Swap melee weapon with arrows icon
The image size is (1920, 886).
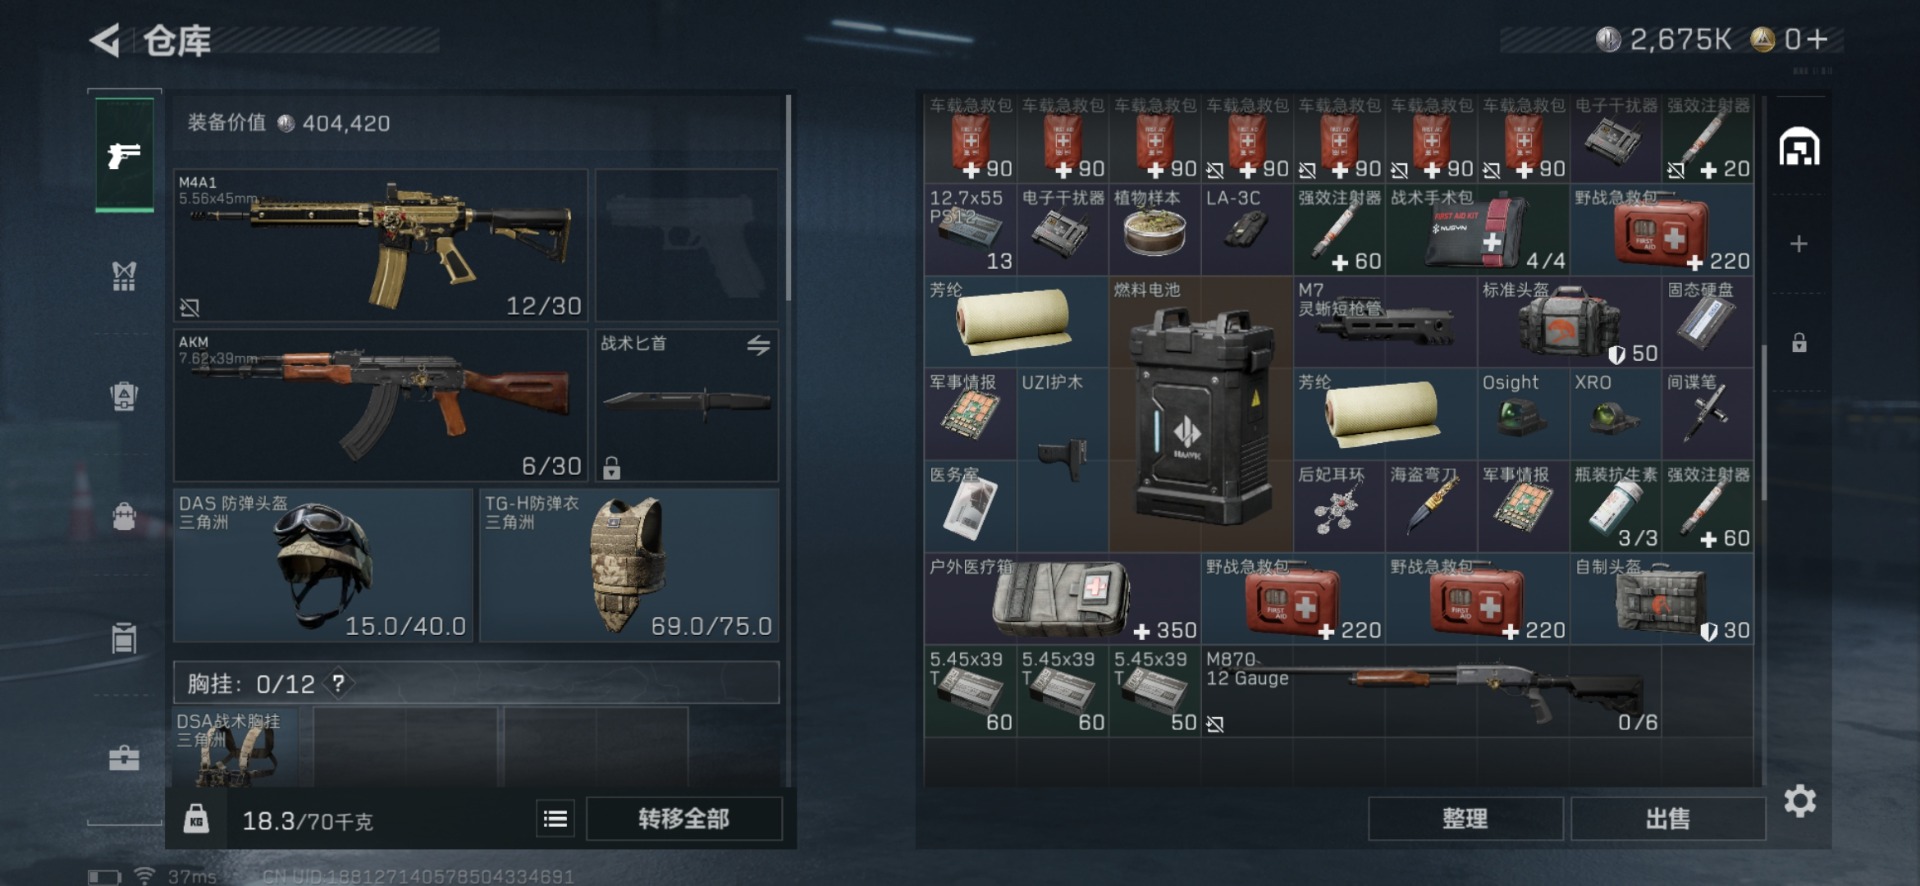[x=758, y=345]
